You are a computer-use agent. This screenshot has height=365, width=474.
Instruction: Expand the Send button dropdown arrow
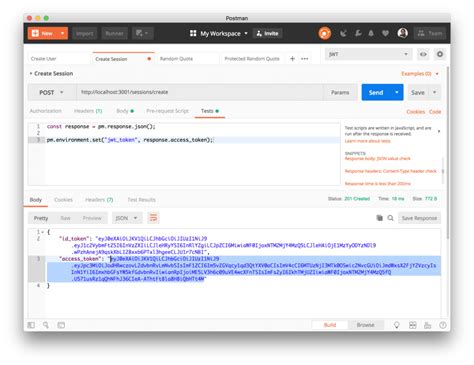click(x=397, y=92)
